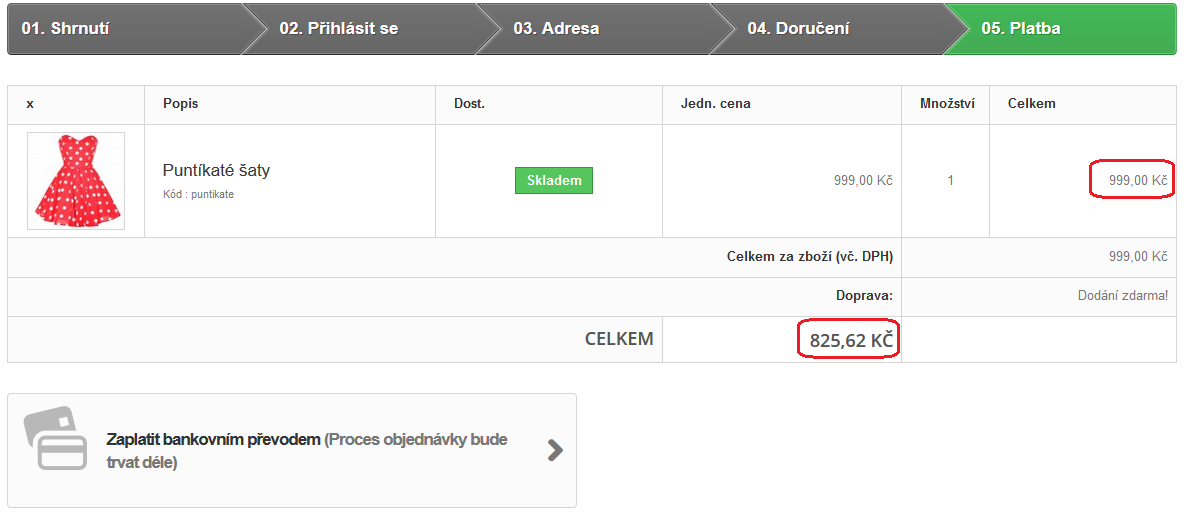
Task: Click the green Skladem availability badge
Action: coord(553,181)
